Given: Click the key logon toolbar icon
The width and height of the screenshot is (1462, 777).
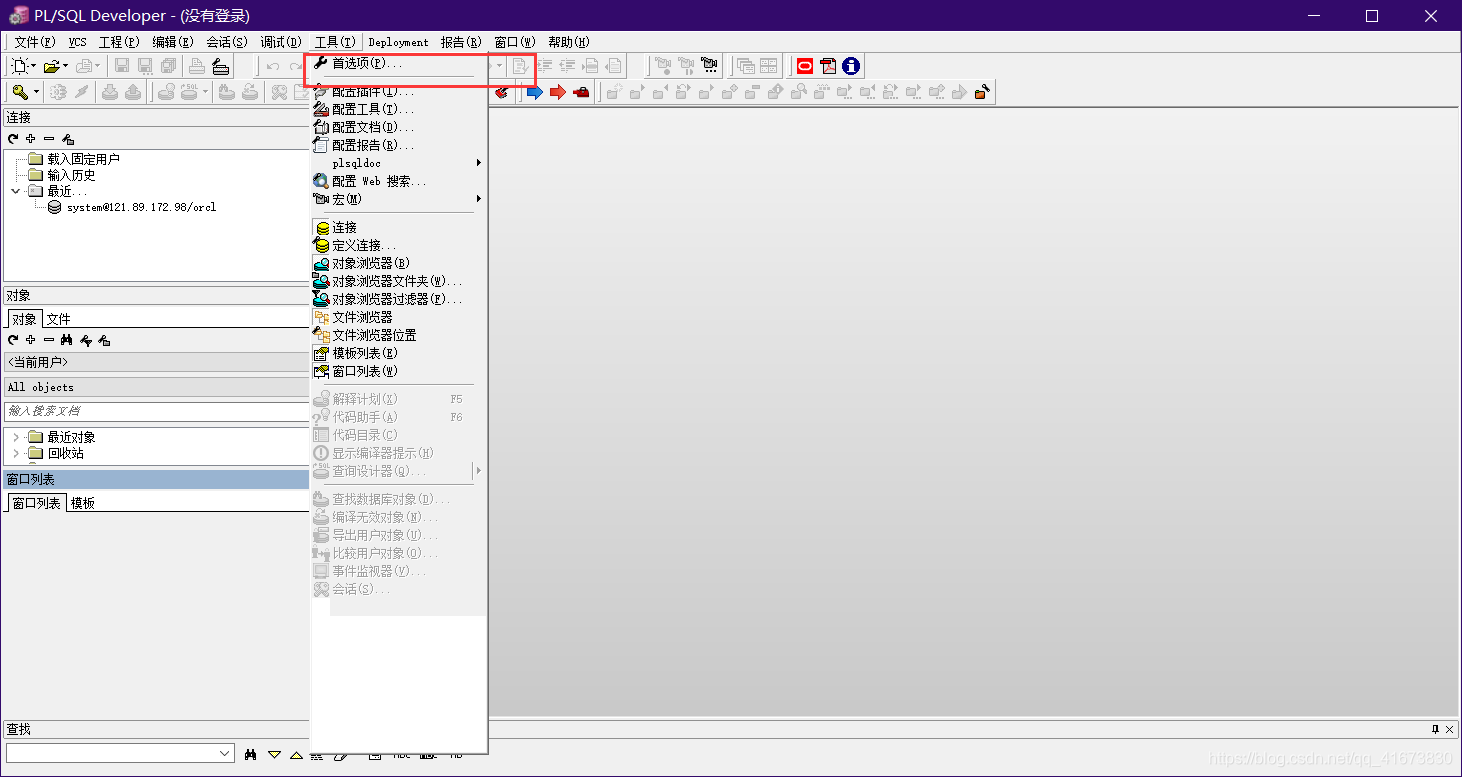Looking at the screenshot, I should [20, 92].
